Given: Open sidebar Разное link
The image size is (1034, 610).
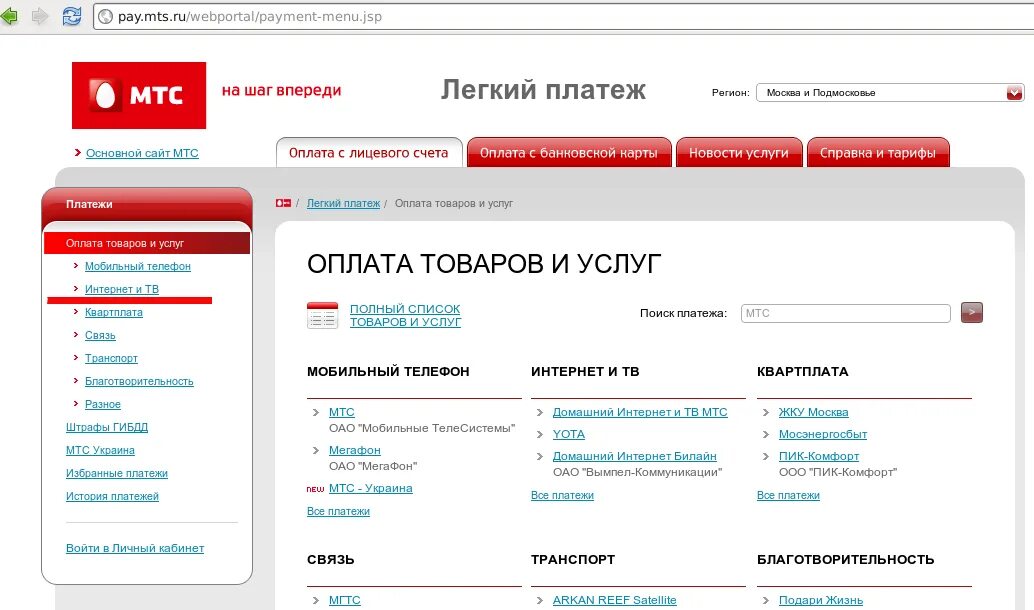Looking at the screenshot, I should (103, 404).
